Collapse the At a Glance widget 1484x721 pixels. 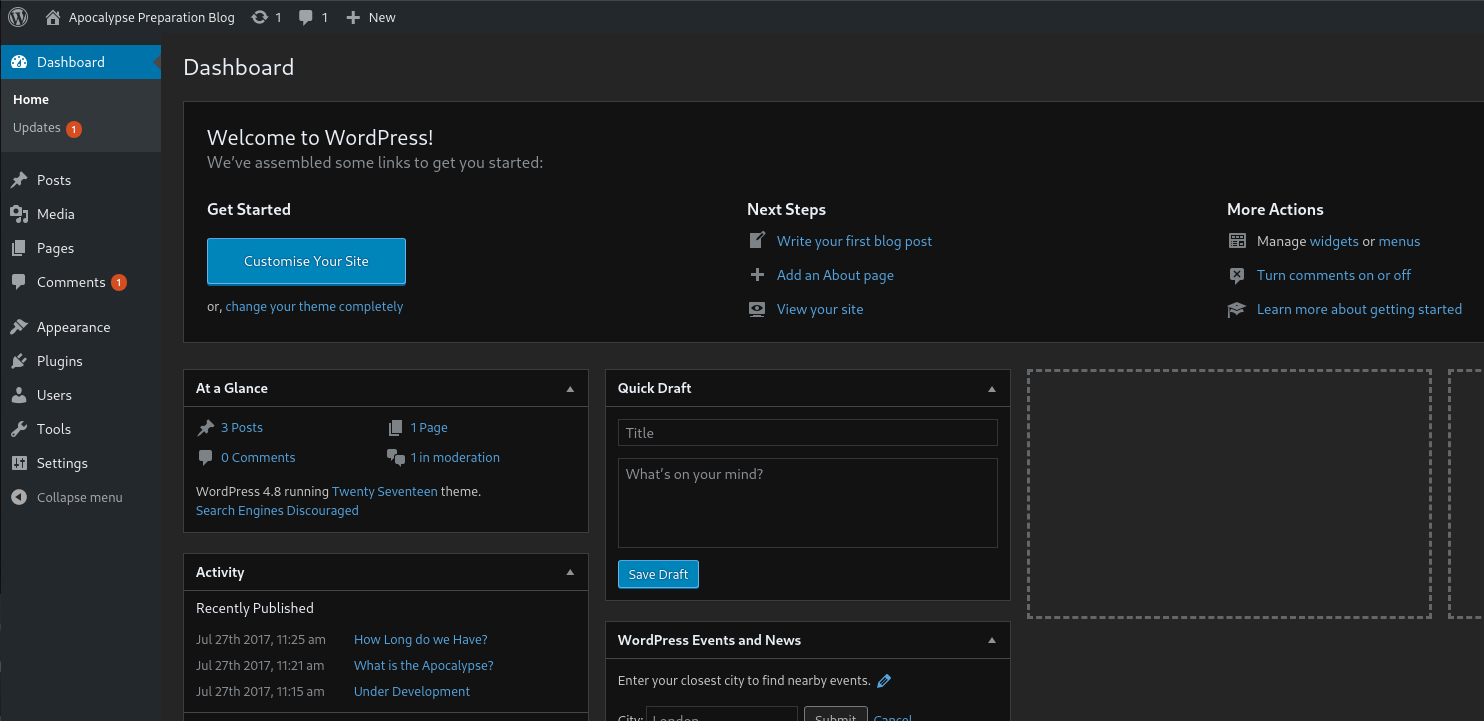570,388
